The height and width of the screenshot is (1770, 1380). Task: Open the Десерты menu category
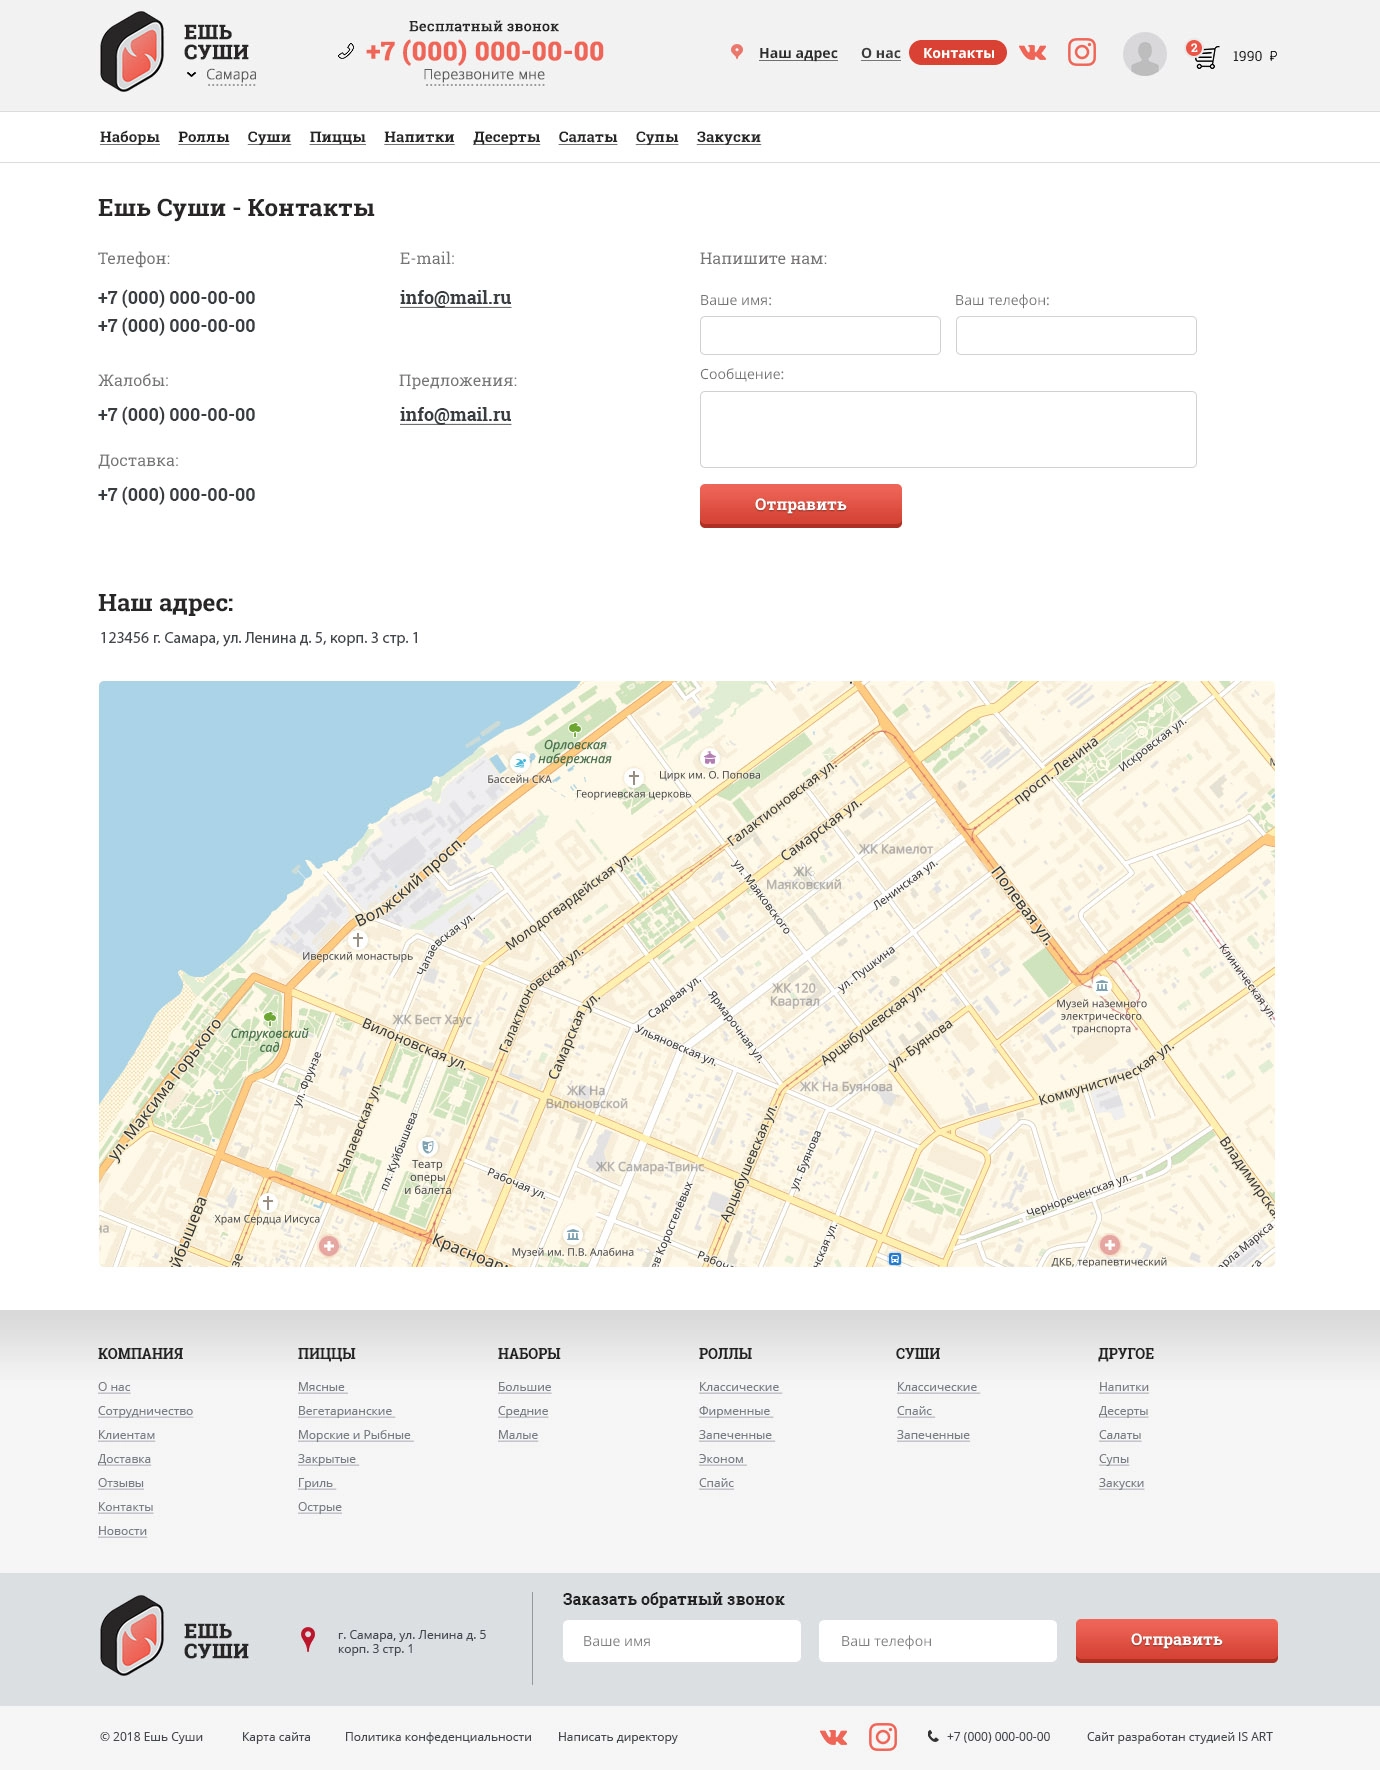click(507, 137)
